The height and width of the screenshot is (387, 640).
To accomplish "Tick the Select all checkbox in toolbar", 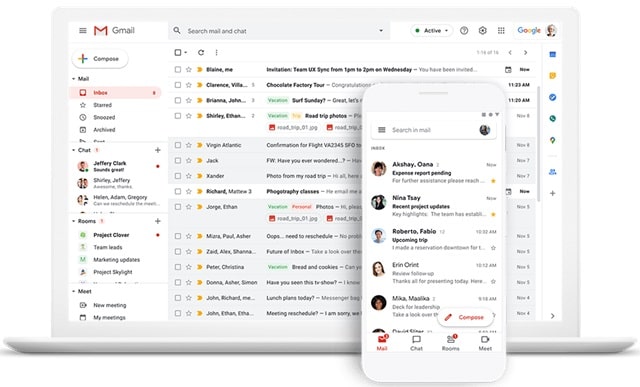I will coord(178,52).
